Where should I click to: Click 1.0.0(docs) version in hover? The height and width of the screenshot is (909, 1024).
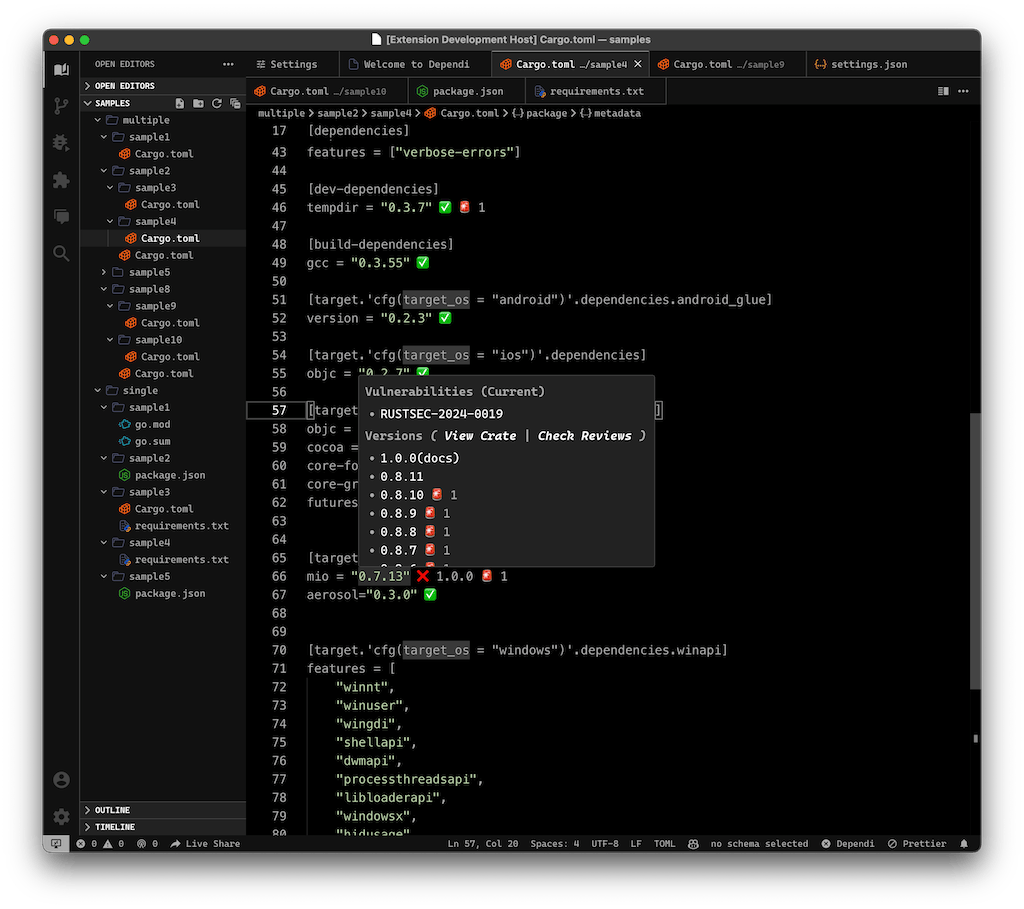[419, 458]
